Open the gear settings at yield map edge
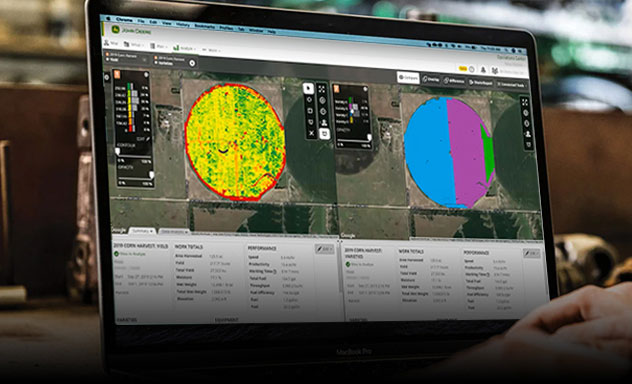This screenshot has height=384, width=632. click(x=107, y=77)
